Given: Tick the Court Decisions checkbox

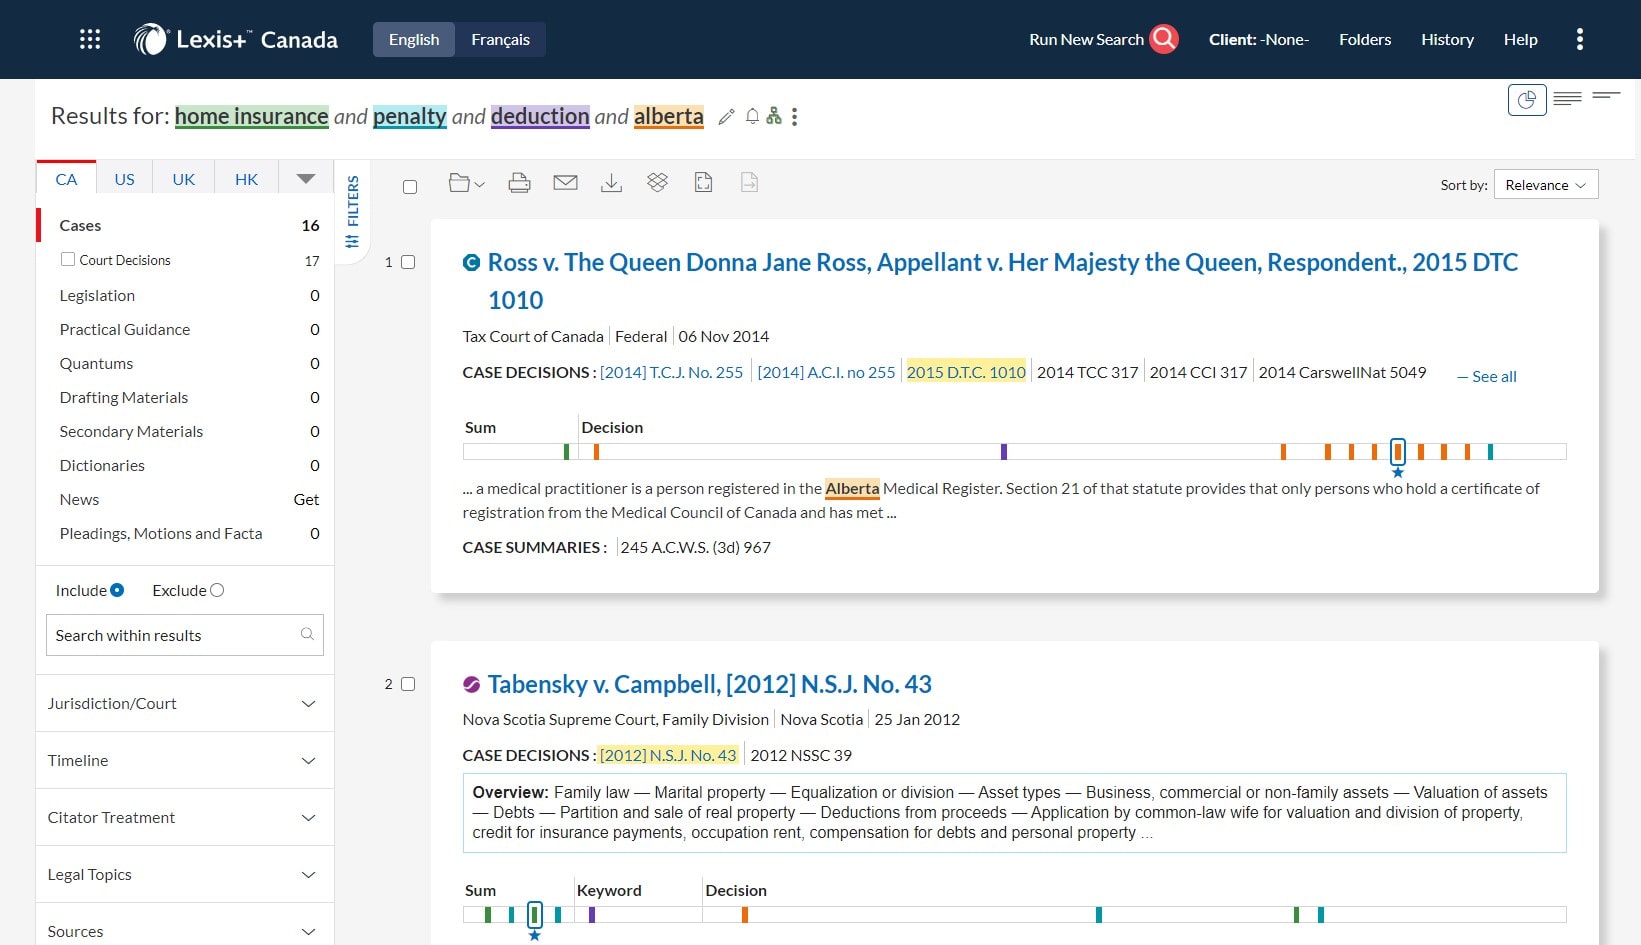Looking at the screenshot, I should point(68,259).
